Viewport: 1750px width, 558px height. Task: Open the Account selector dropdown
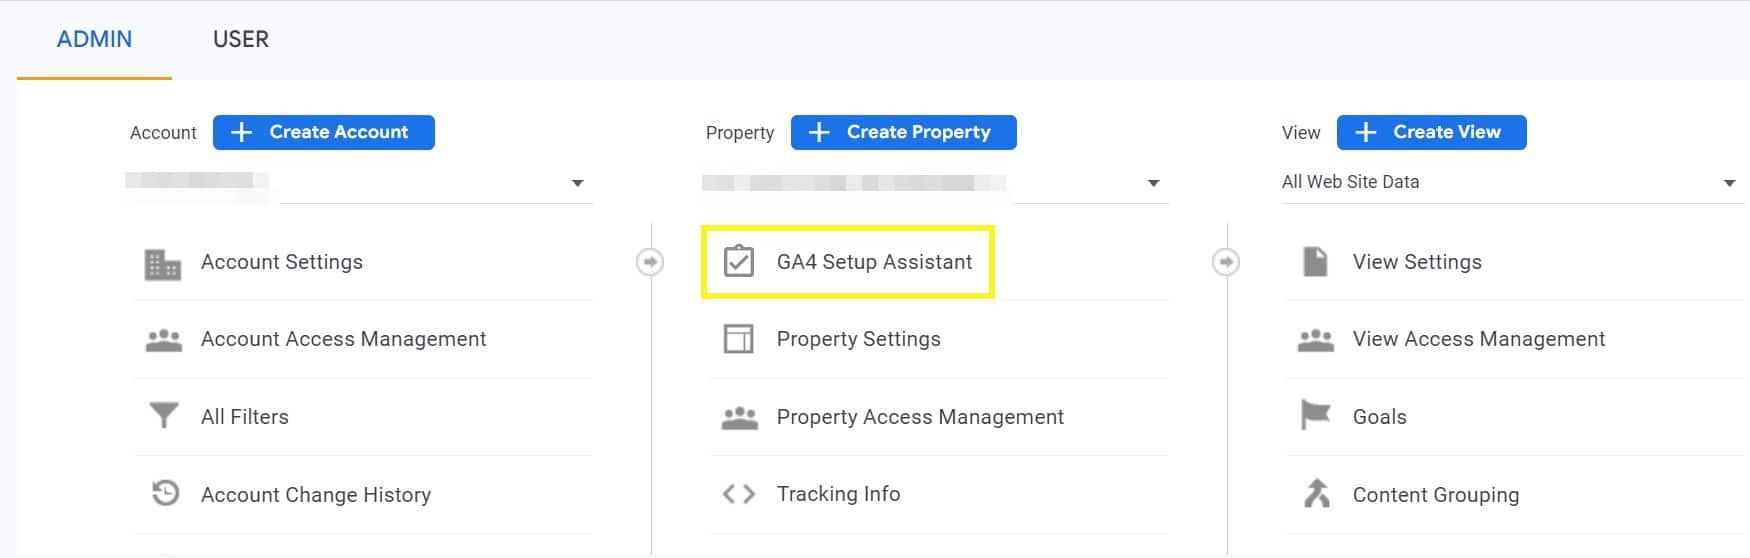tap(359, 183)
